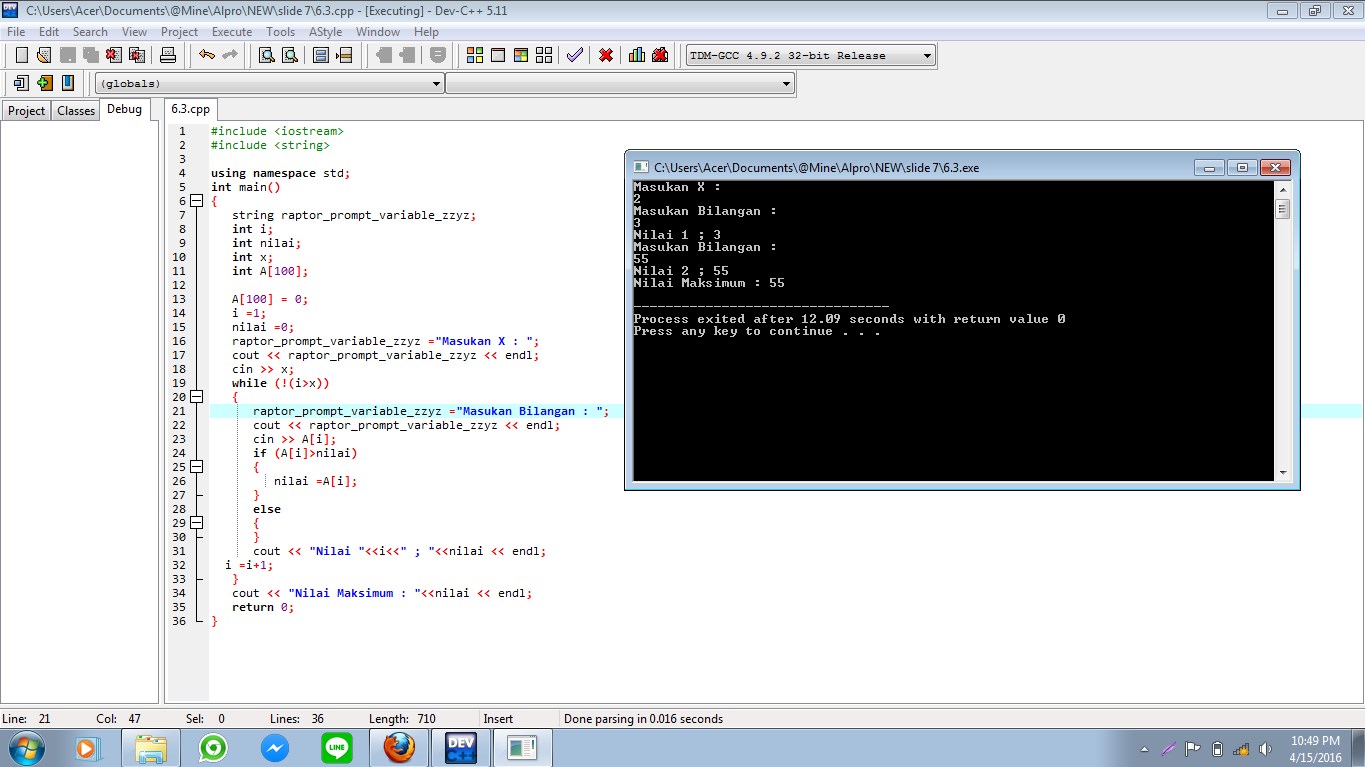The width and height of the screenshot is (1365, 767).
Task: Click the Compile four-squares icon
Action: pos(475,55)
